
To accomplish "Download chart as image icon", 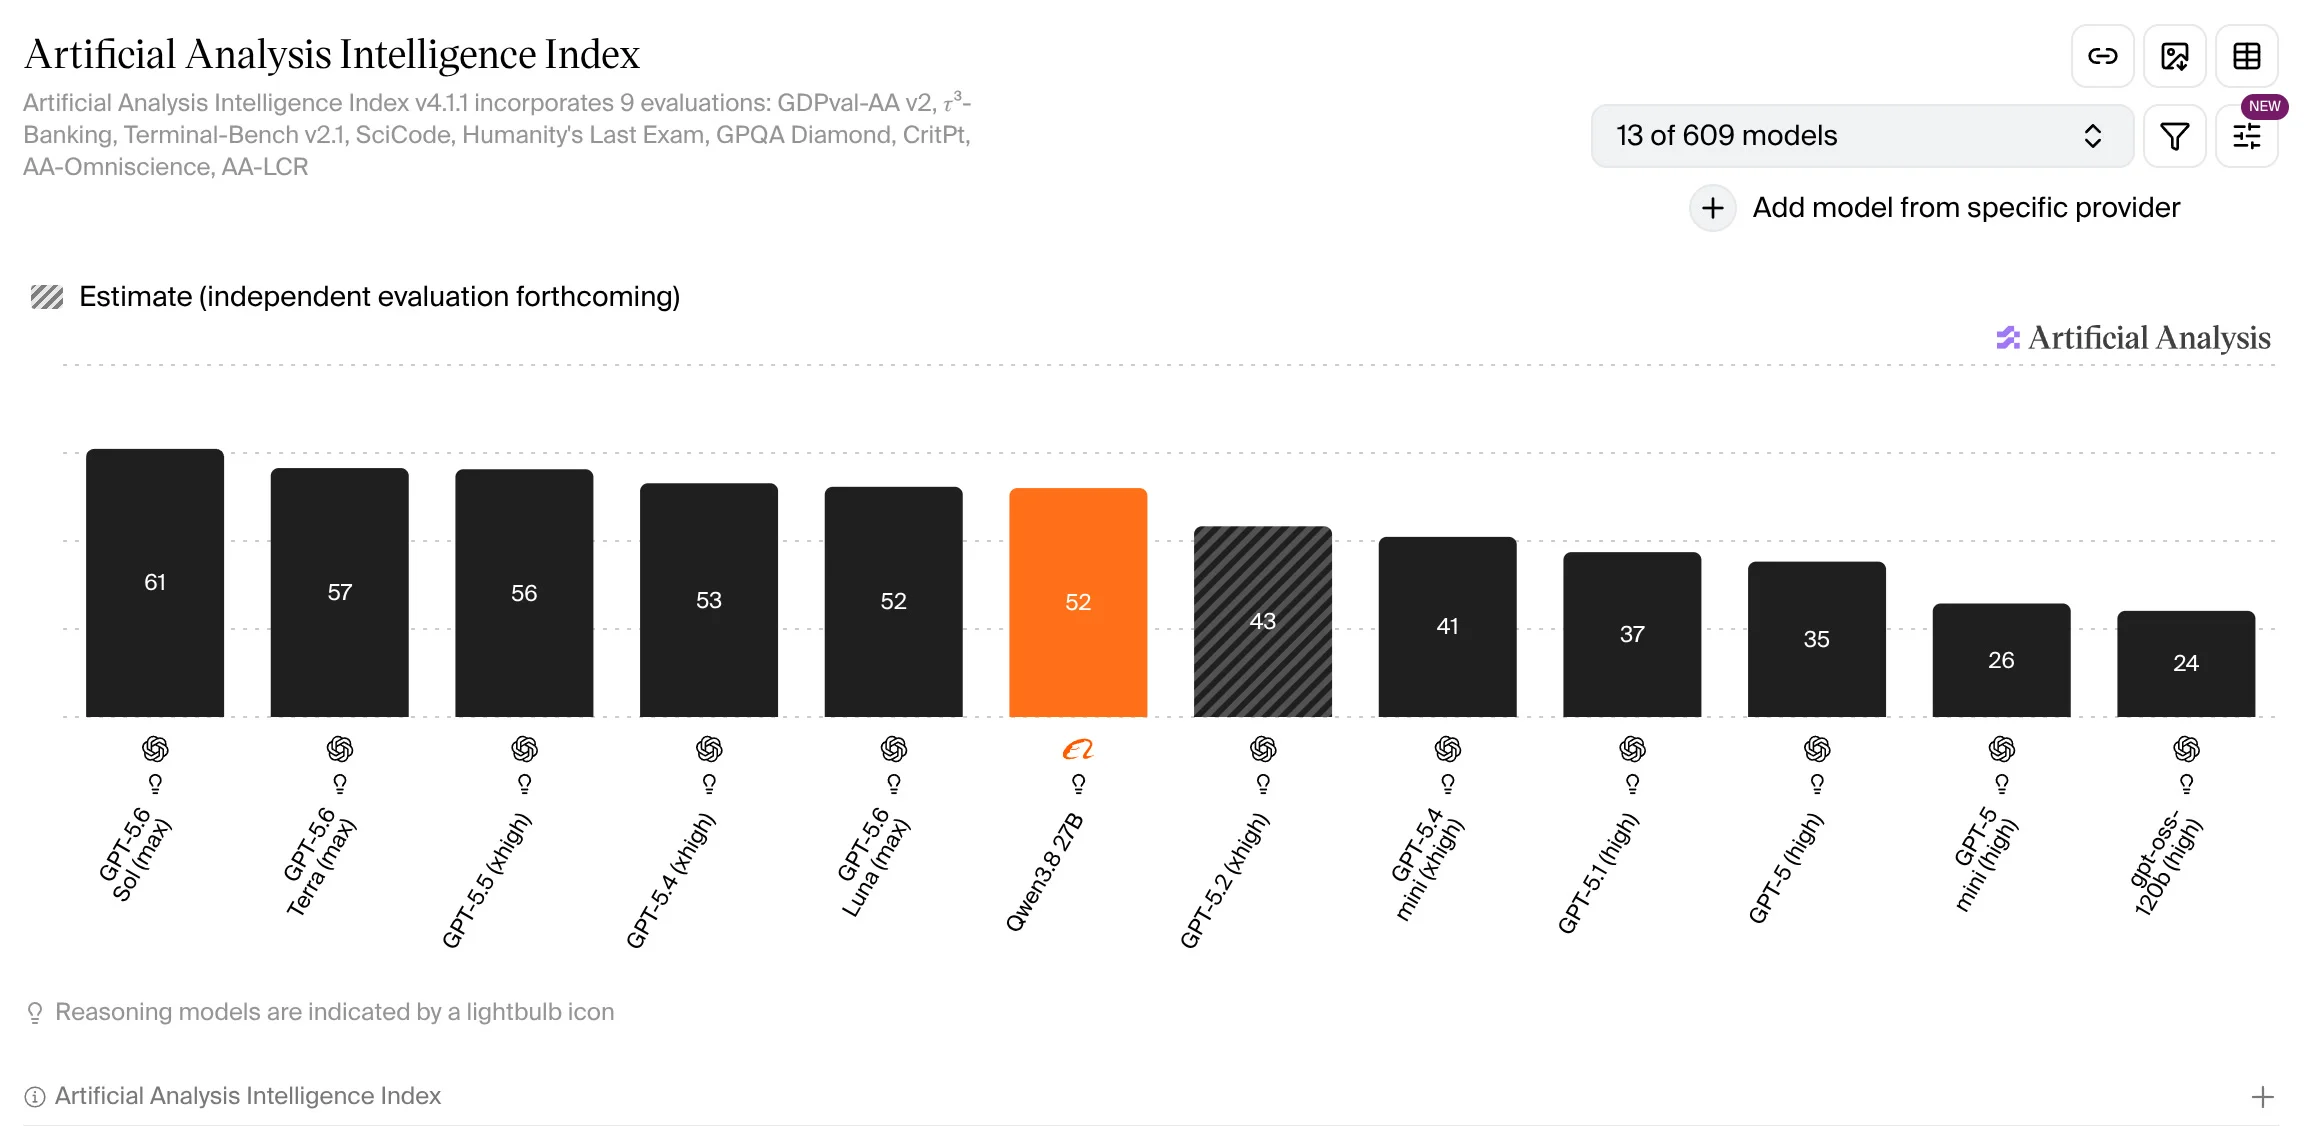I will [x=2174, y=56].
